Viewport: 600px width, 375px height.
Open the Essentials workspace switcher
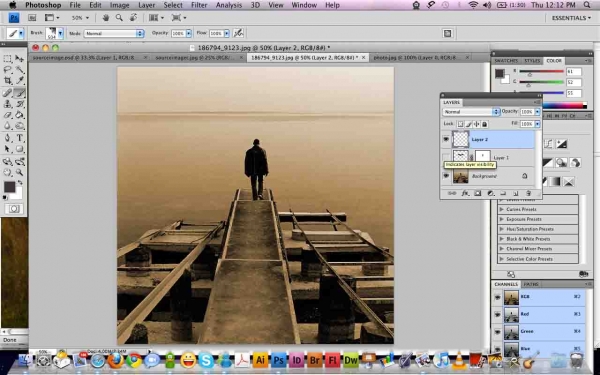coord(571,18)
